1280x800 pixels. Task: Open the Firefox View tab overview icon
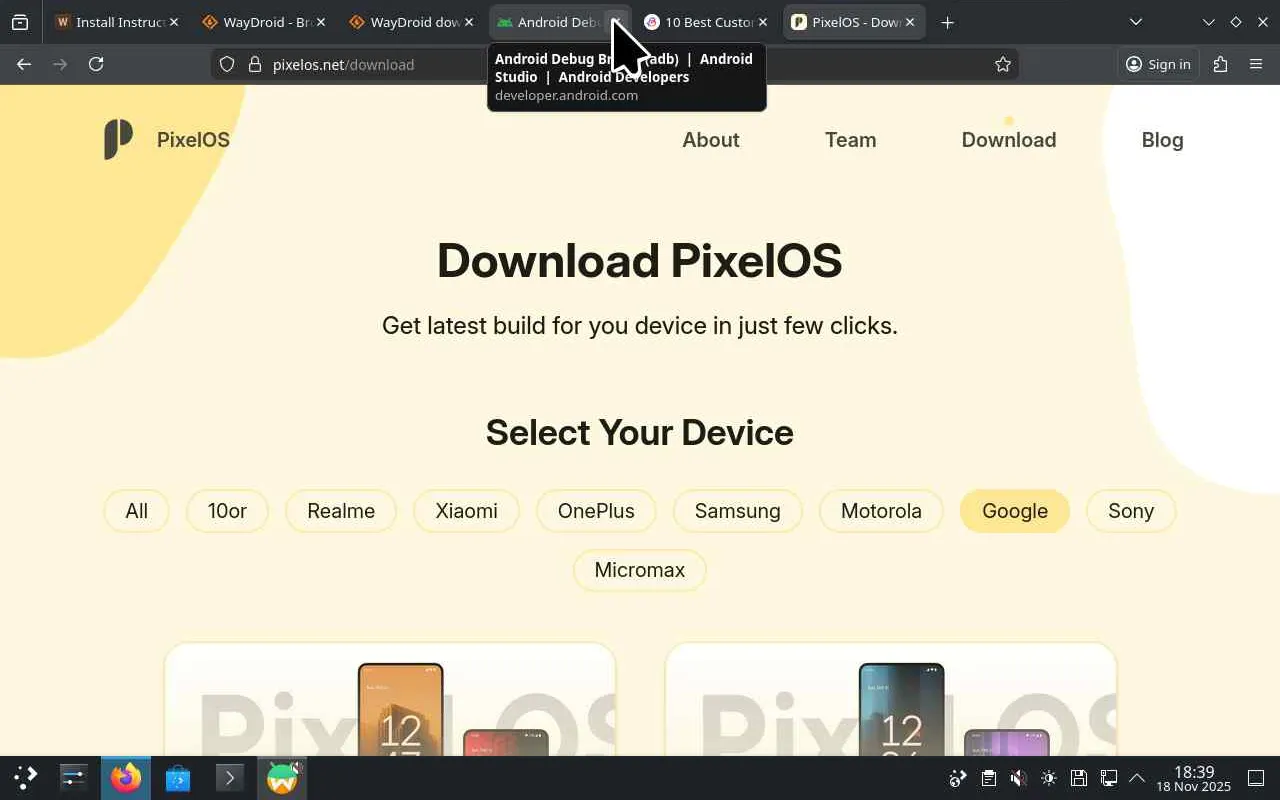tap(20, 22)
